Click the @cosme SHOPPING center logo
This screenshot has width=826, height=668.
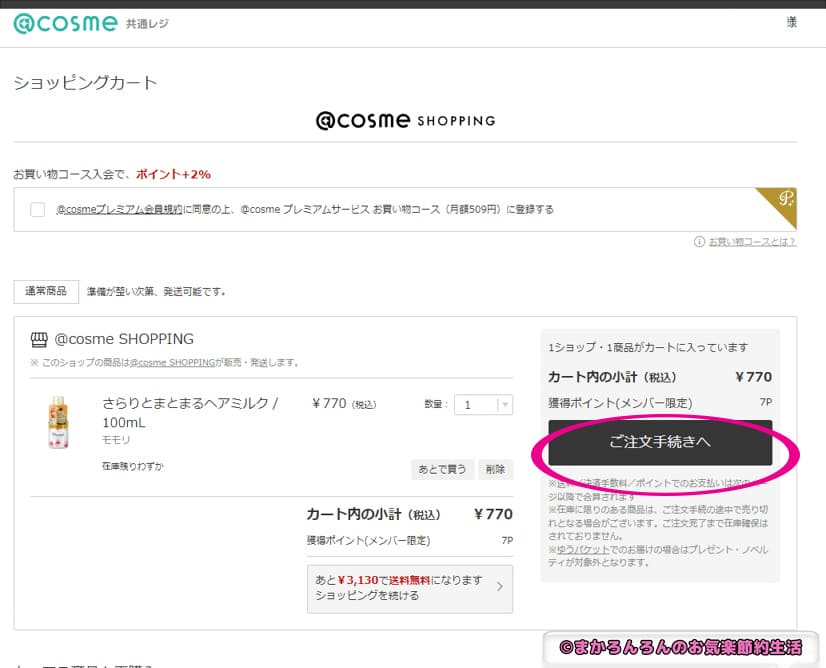(x=405, y=120)
